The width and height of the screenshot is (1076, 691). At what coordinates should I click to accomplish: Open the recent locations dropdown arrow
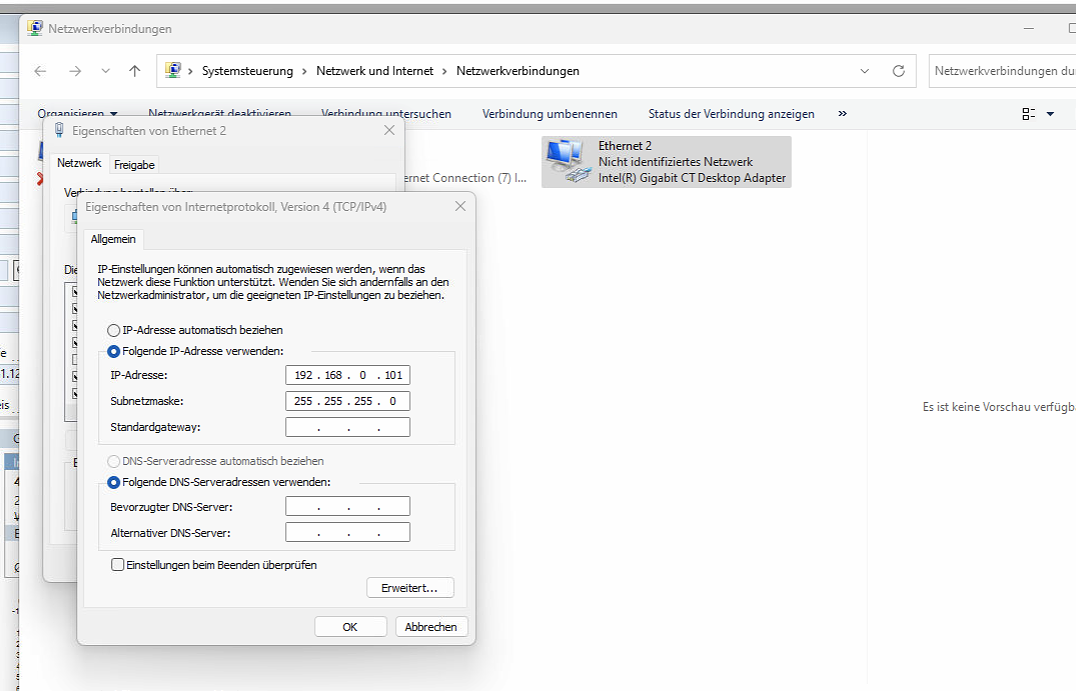[106, 71]
